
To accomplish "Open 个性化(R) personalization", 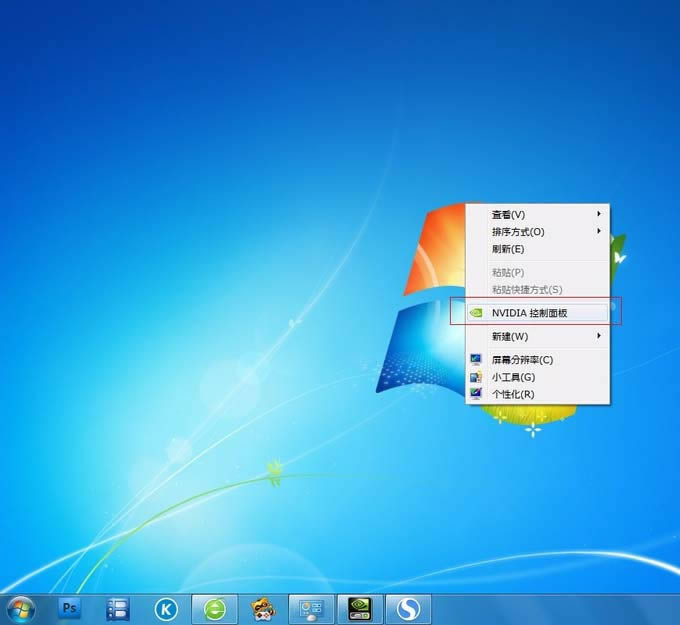I will click(537, 394).
